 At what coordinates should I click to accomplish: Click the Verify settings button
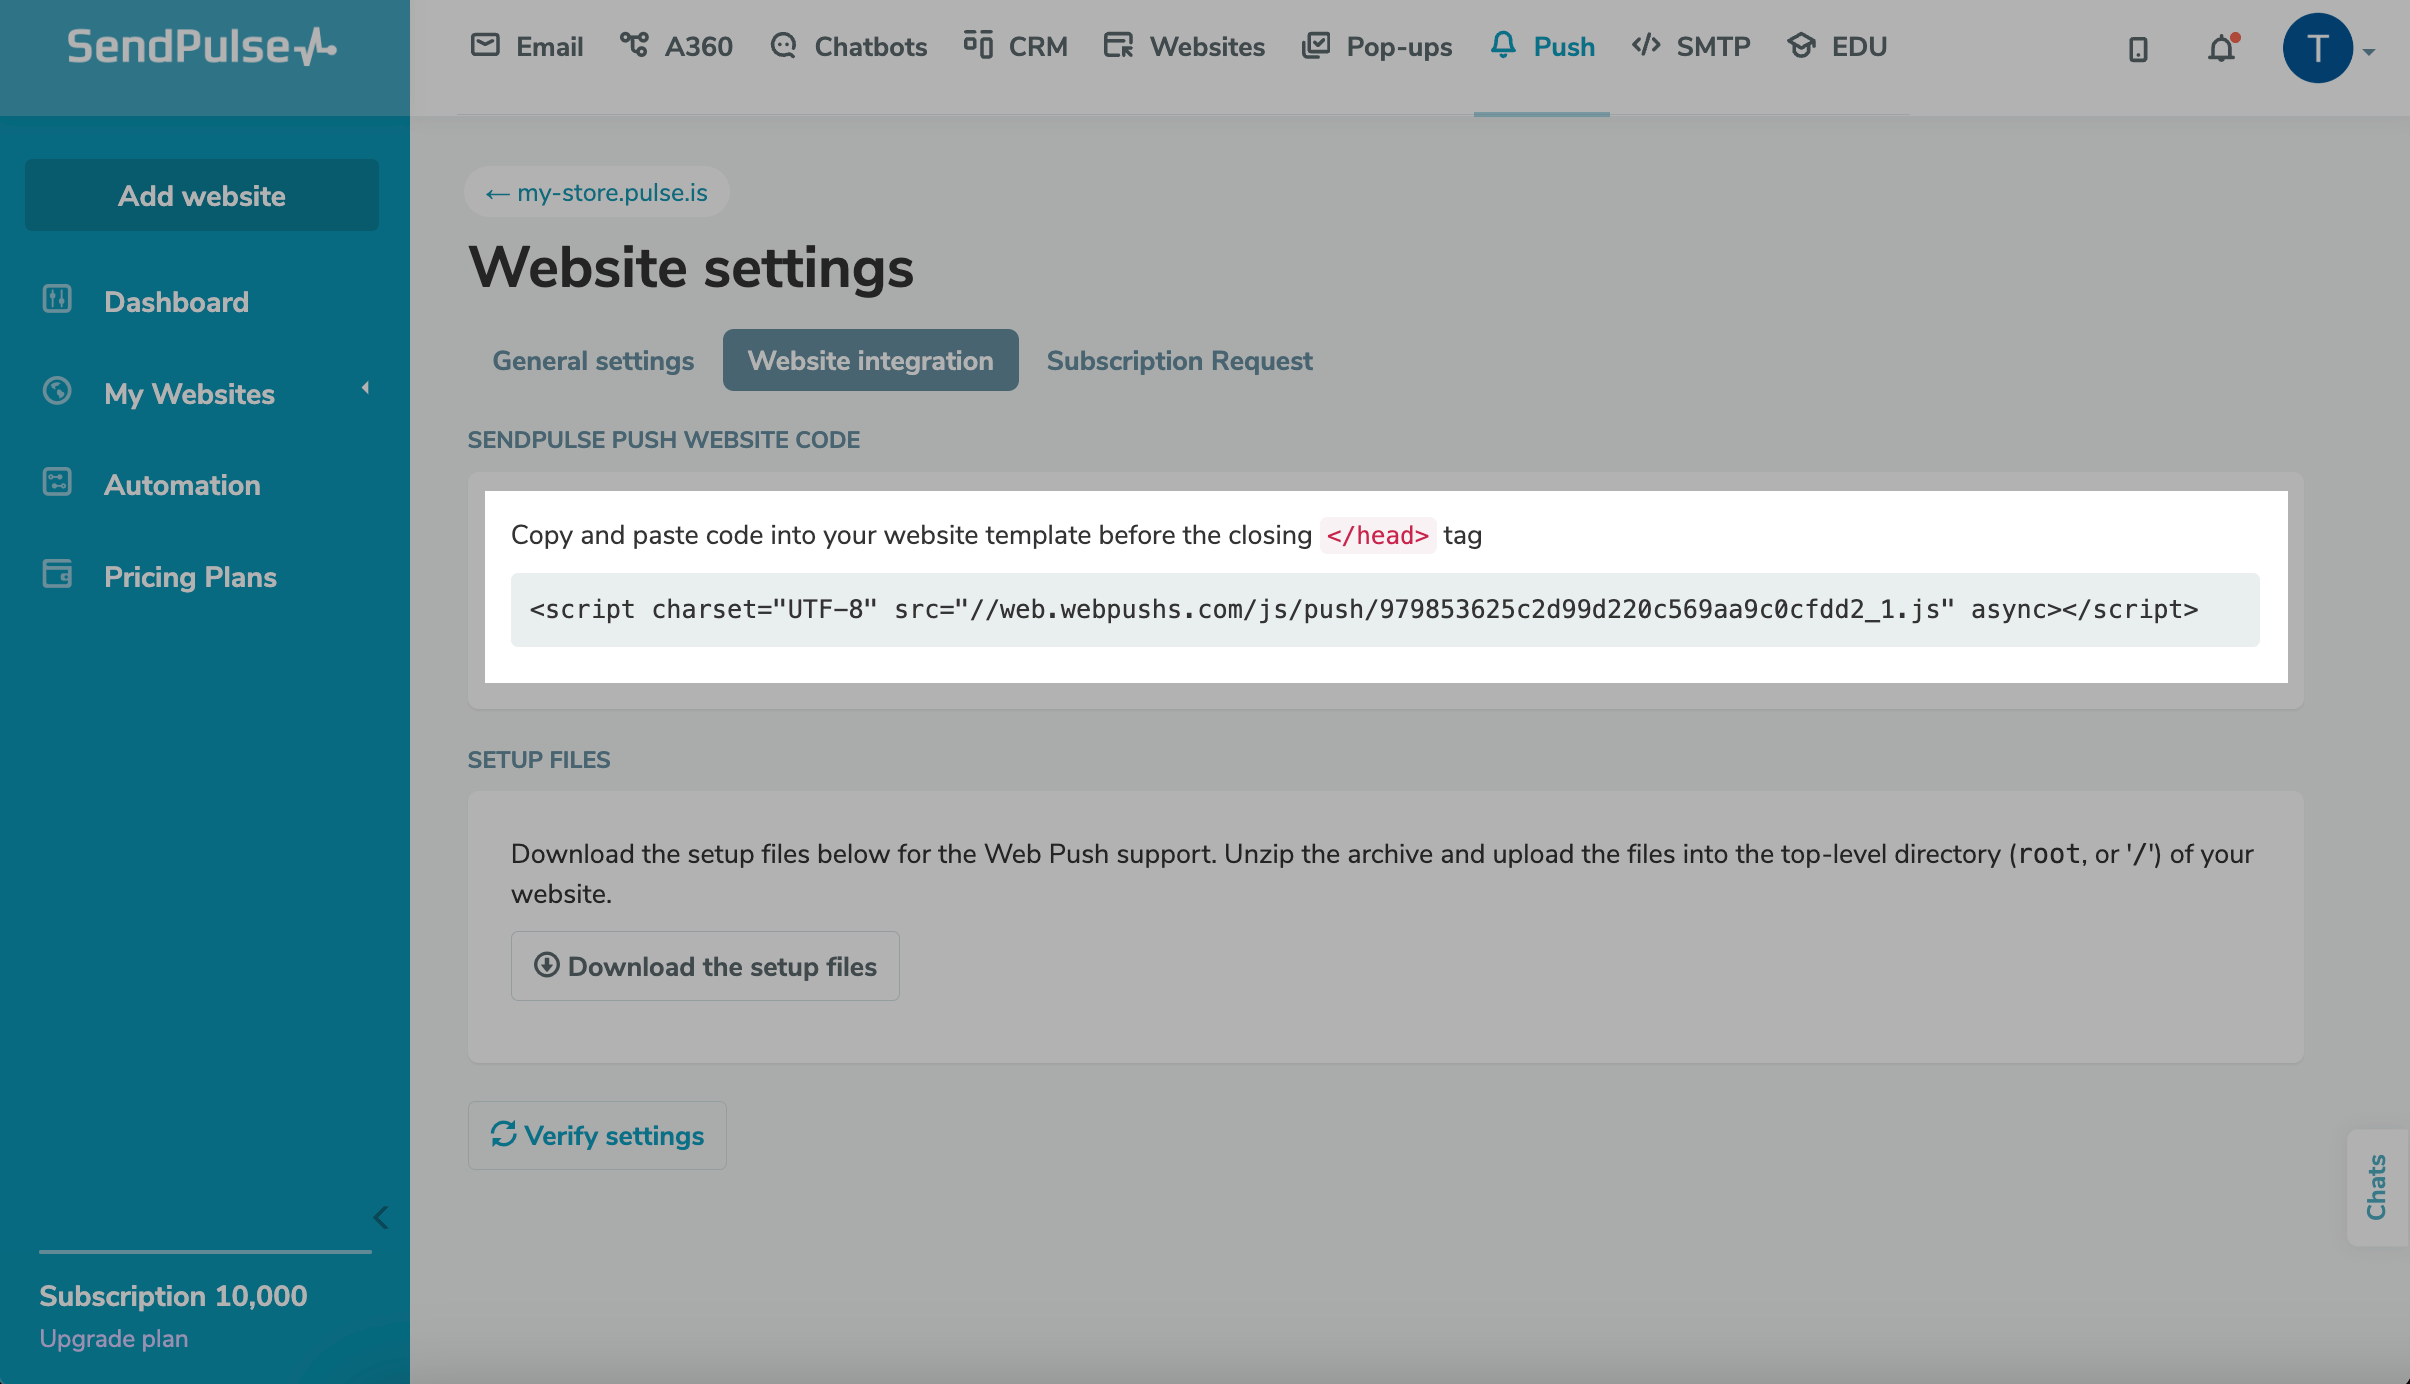597,1136
